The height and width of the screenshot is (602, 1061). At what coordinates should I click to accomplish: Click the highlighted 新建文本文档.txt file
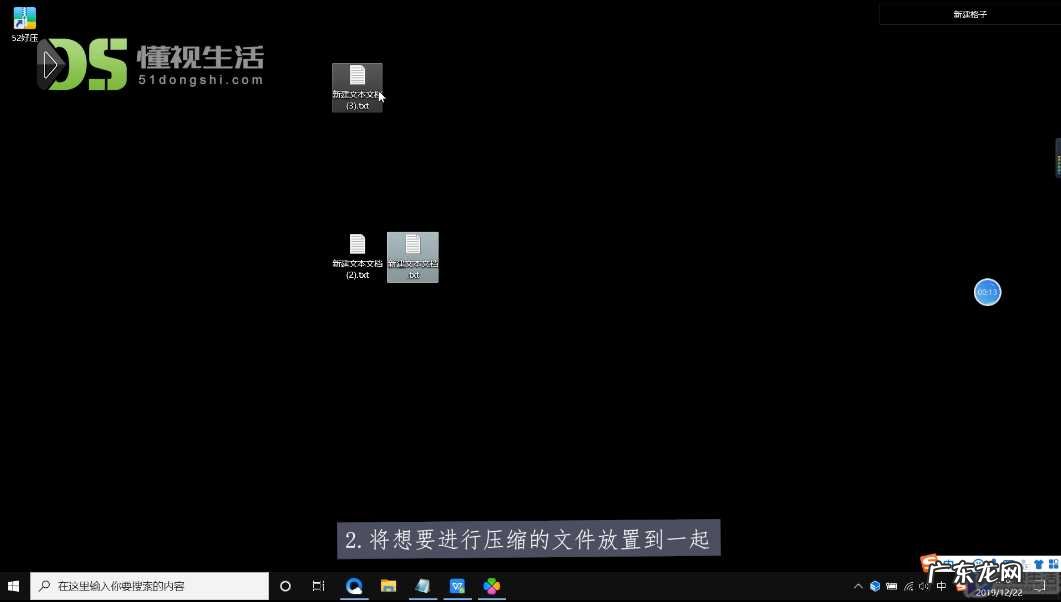[x=412, y=256]
